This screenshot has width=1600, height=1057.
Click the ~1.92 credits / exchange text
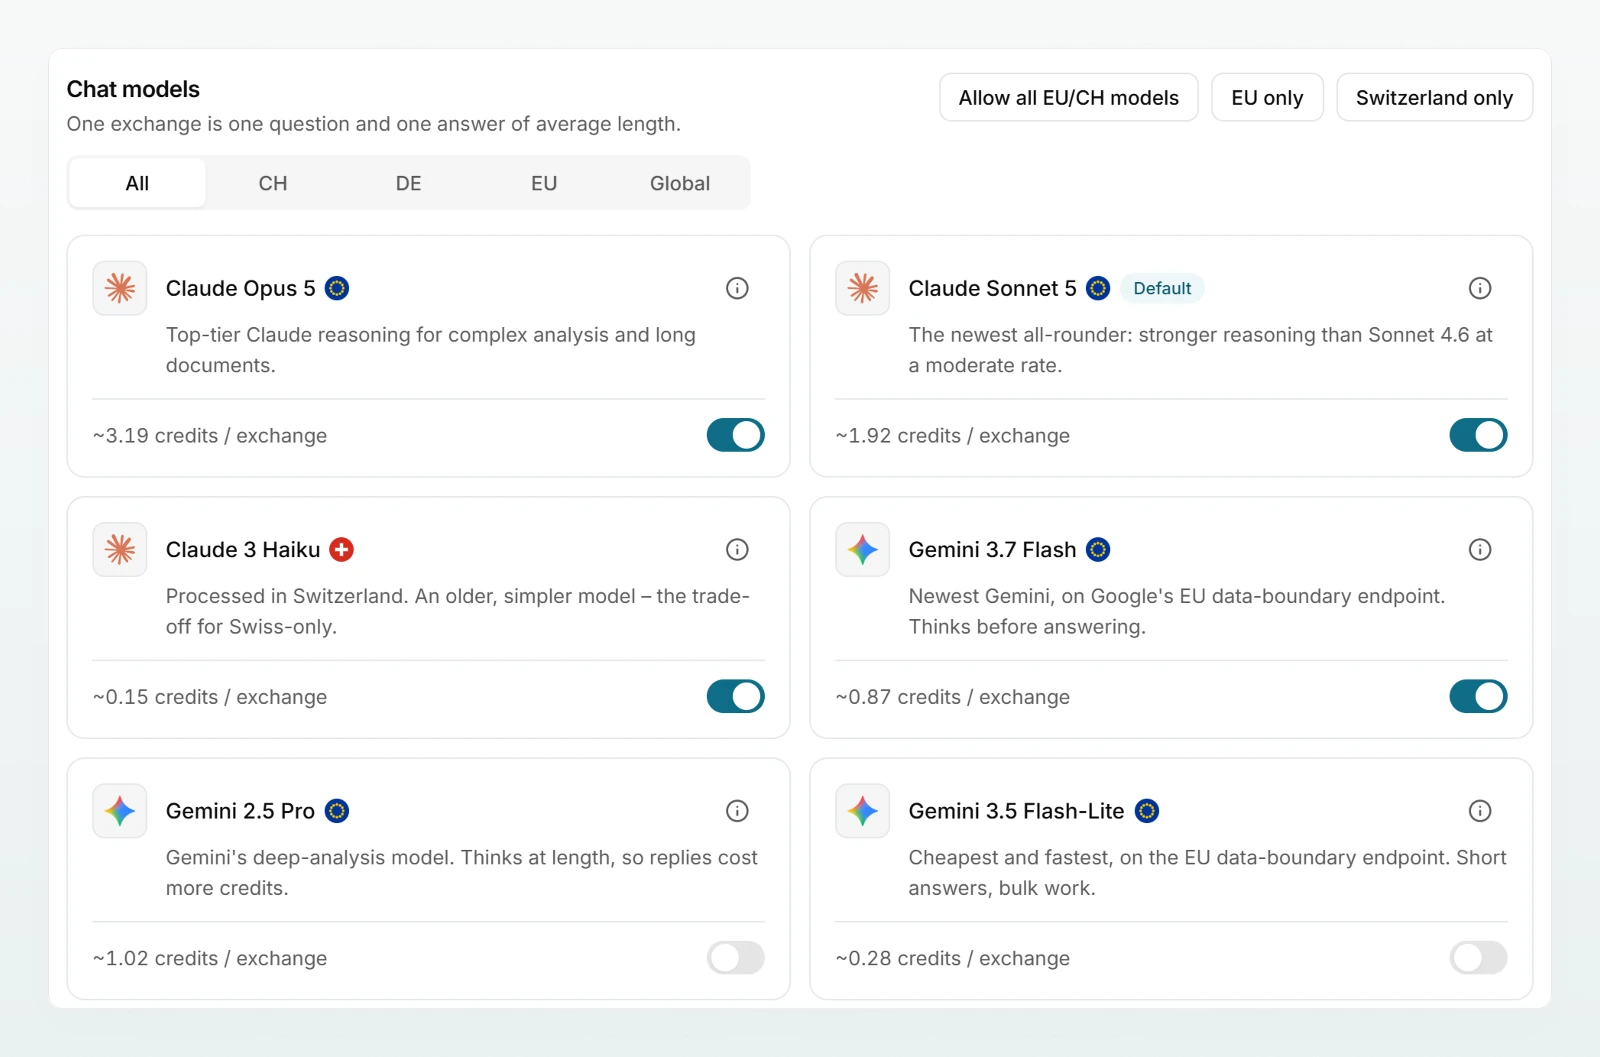click(953, 435)
